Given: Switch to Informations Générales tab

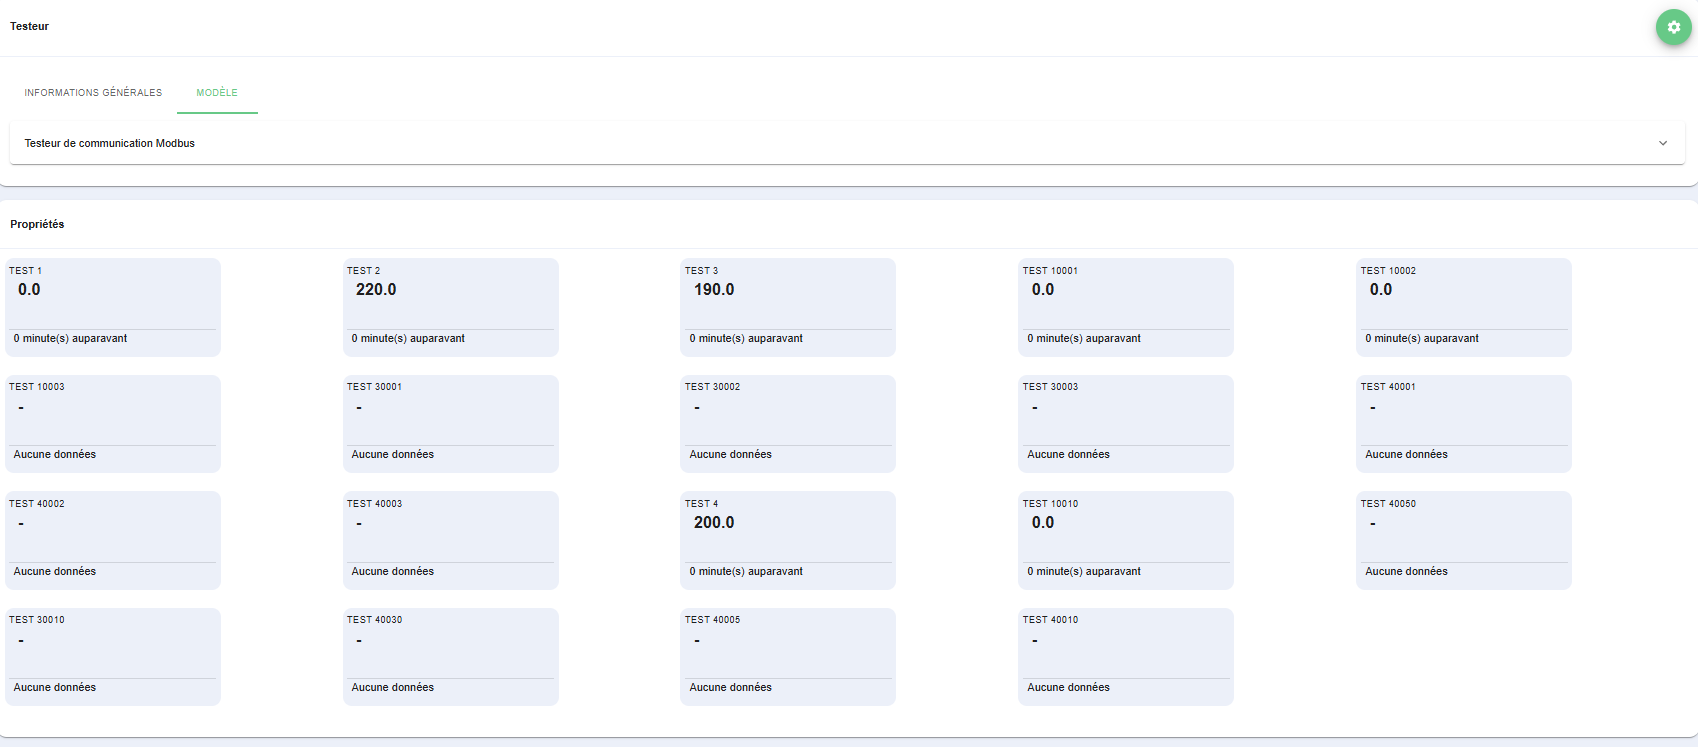Looking at the screenshot, I should tap(93, 93).
